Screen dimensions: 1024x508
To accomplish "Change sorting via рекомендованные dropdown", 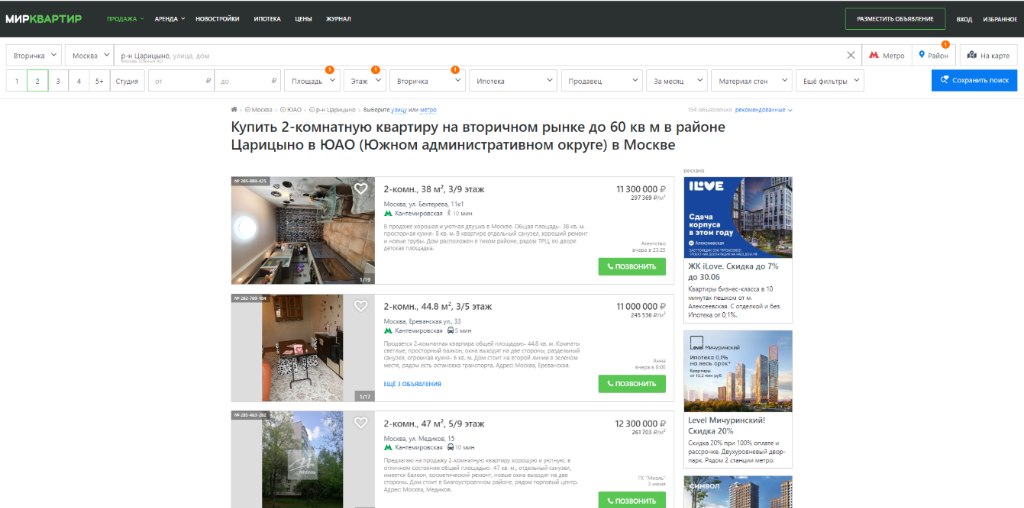I will tap(763, 110).
